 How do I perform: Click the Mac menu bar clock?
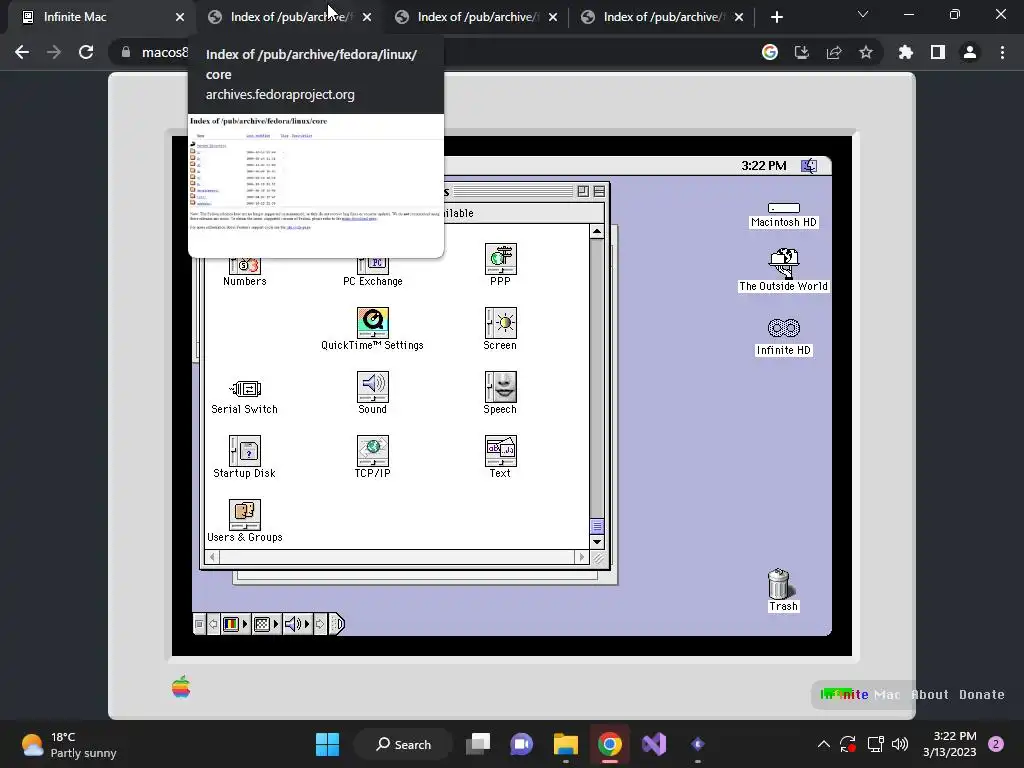[763, 166]
